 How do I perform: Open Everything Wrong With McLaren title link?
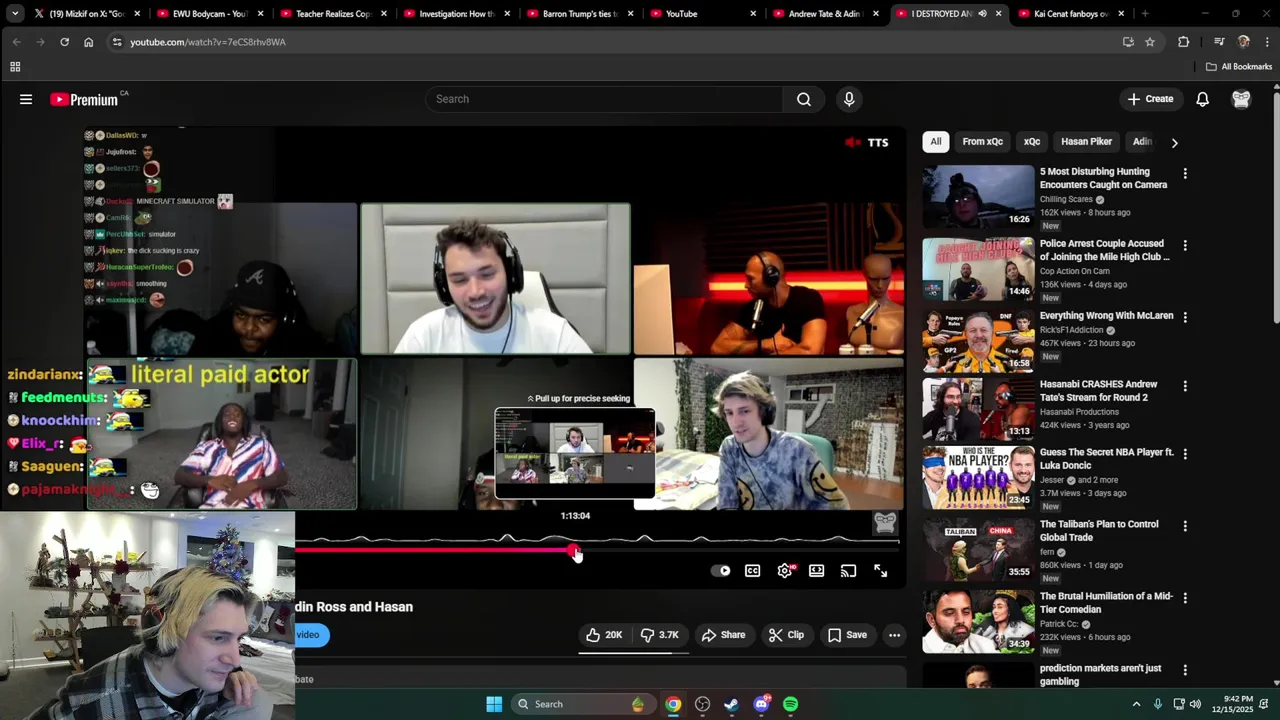(1106, 316)
